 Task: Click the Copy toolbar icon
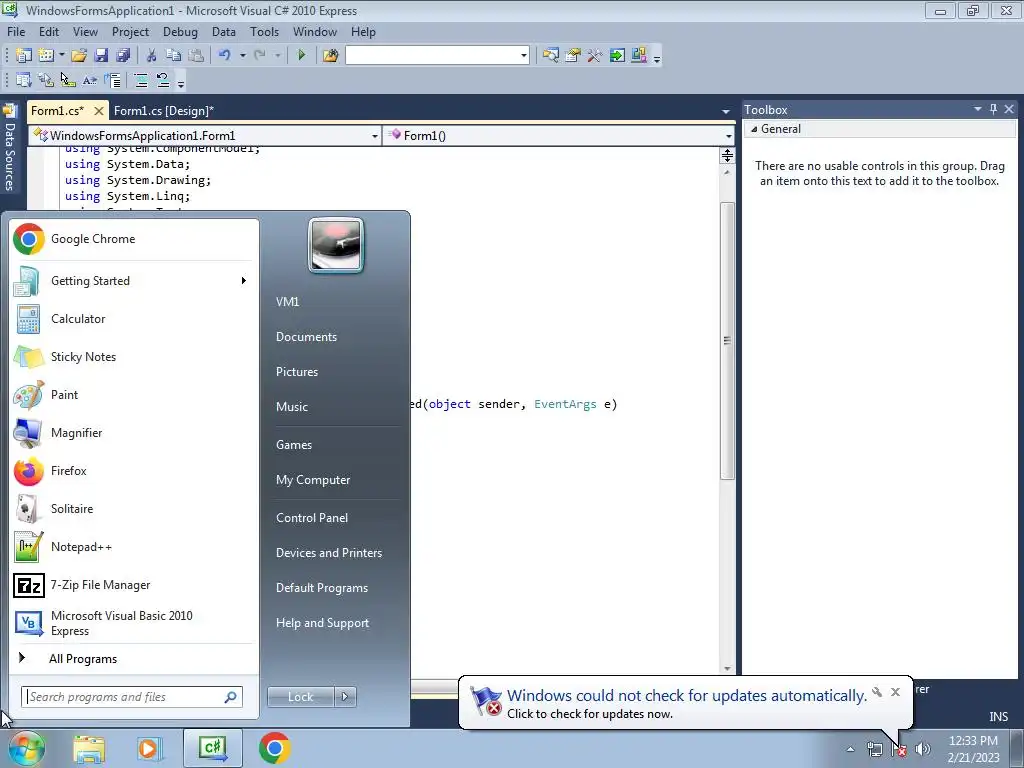173,56
